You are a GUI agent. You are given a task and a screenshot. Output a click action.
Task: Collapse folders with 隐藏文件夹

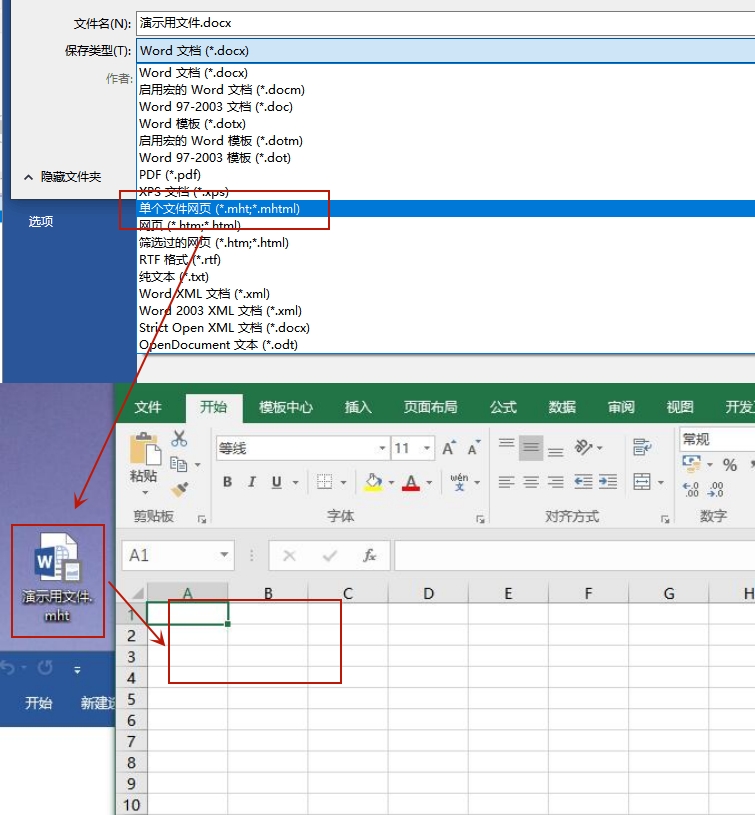click(x=62, y=177)
